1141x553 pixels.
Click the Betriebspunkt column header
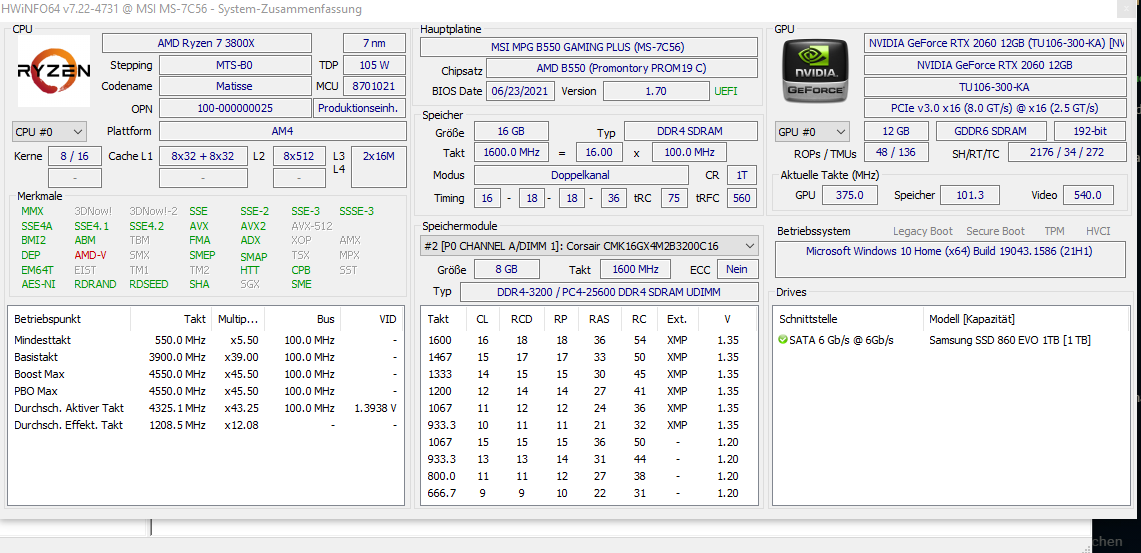pyautogui.click(x=69, y=319)
